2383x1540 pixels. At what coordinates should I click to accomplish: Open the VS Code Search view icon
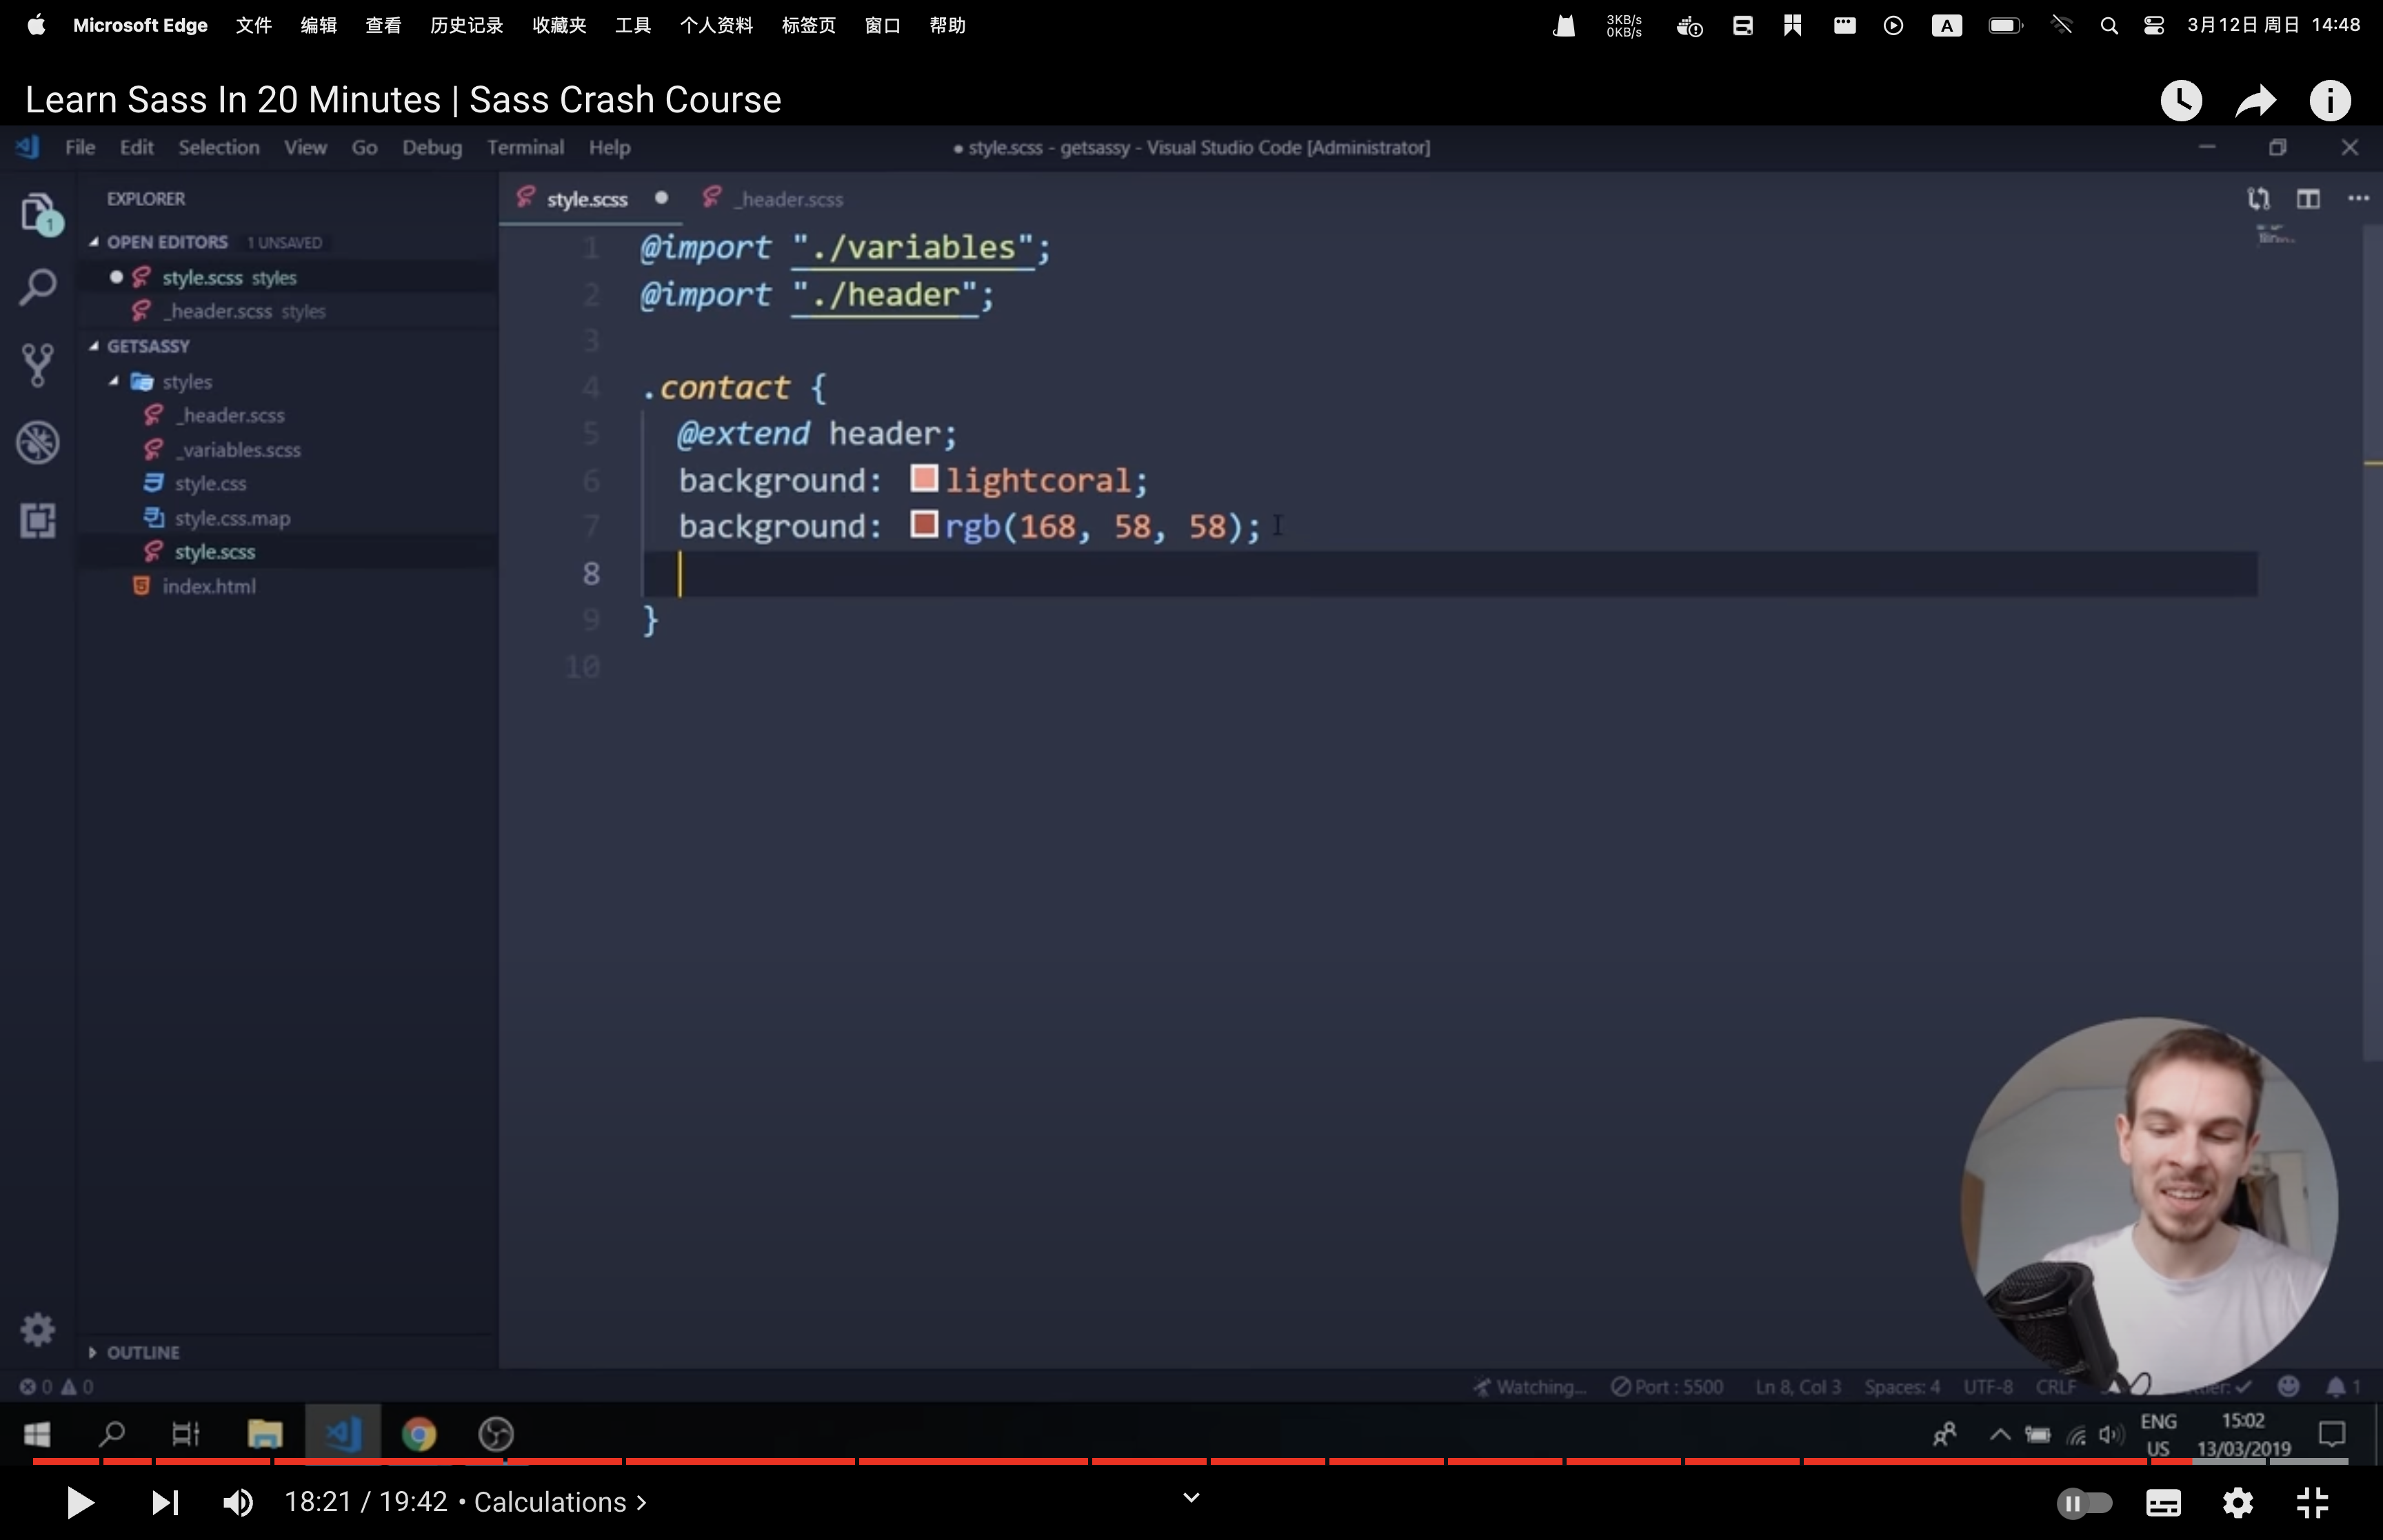38,288
